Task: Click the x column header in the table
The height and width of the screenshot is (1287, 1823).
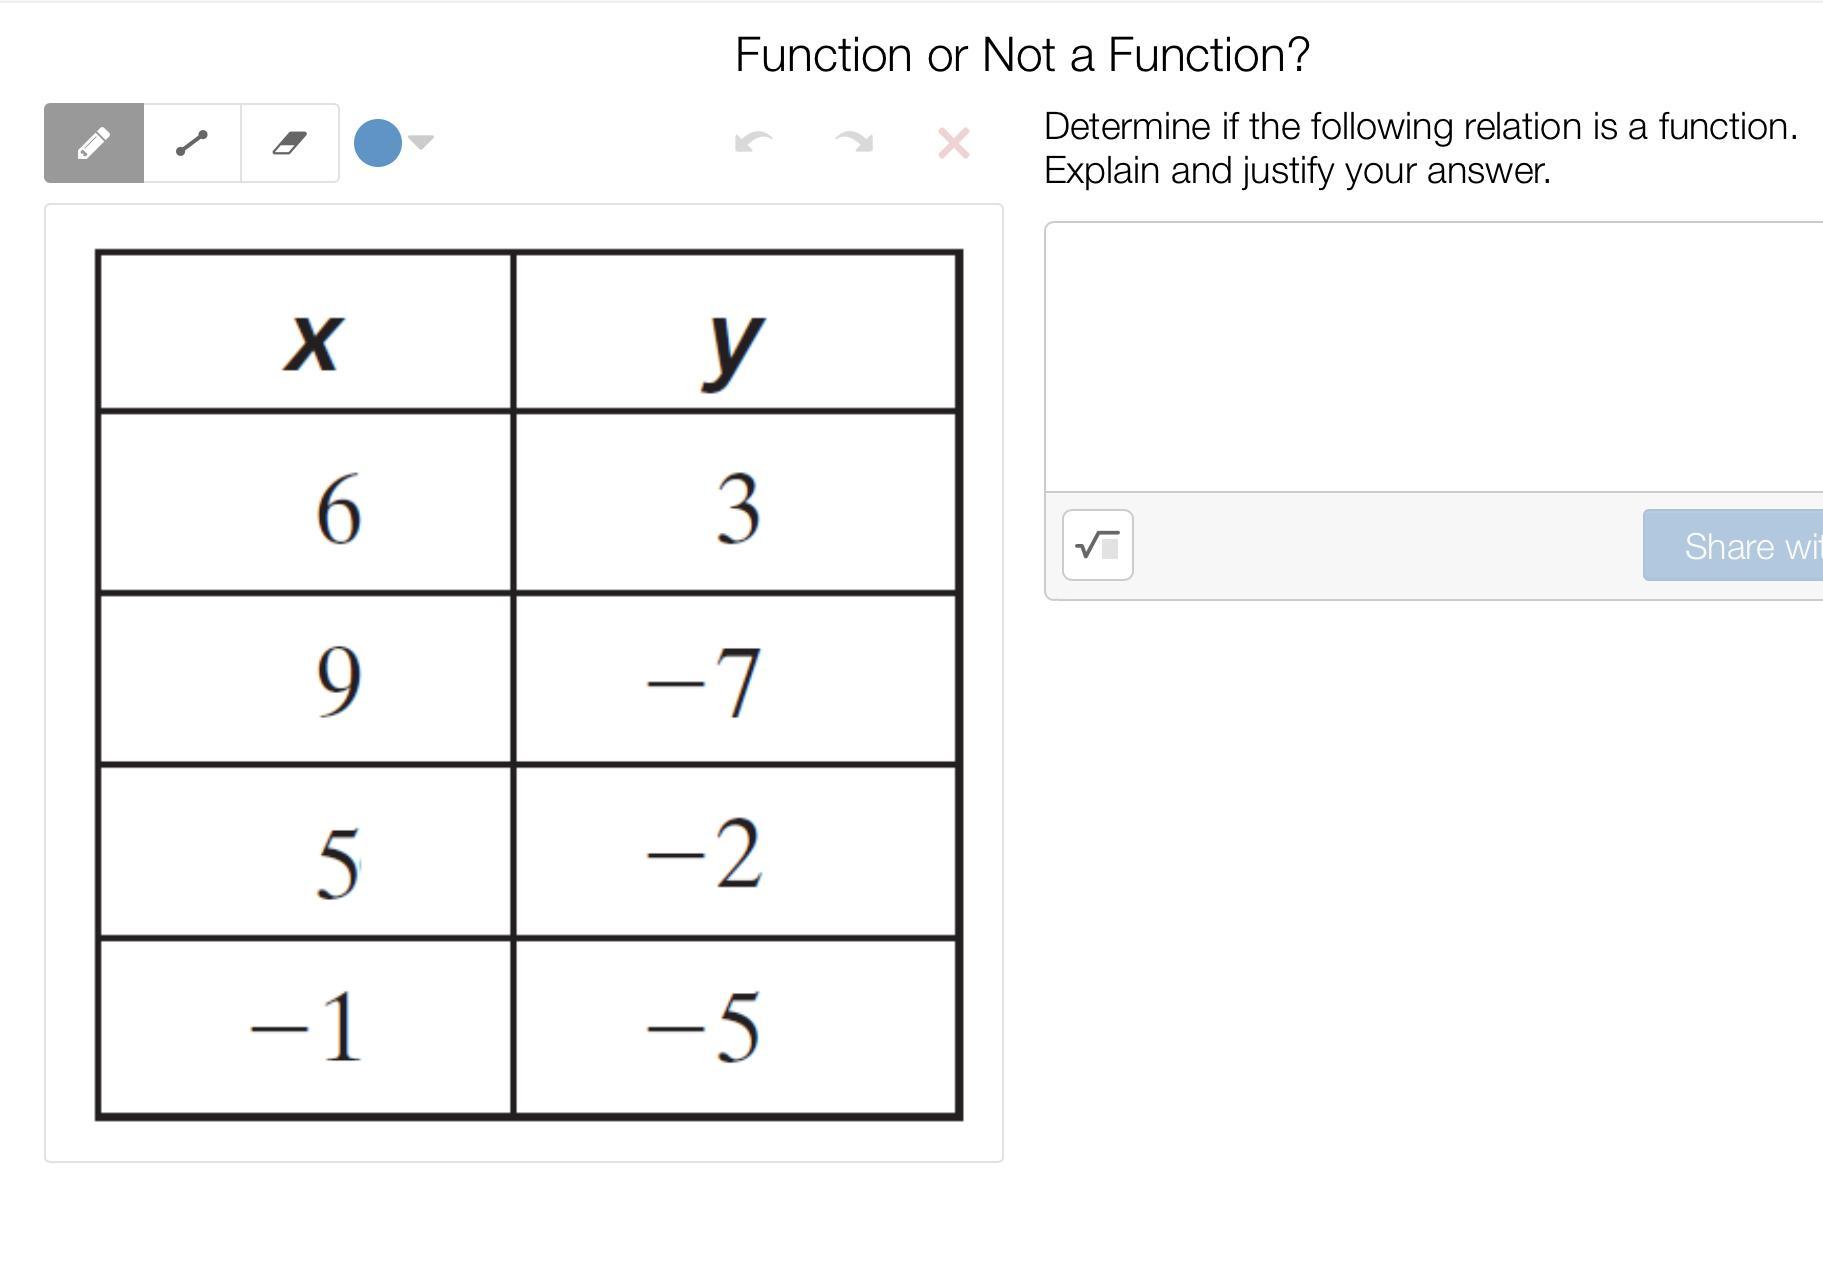Action: pos(313,340)
